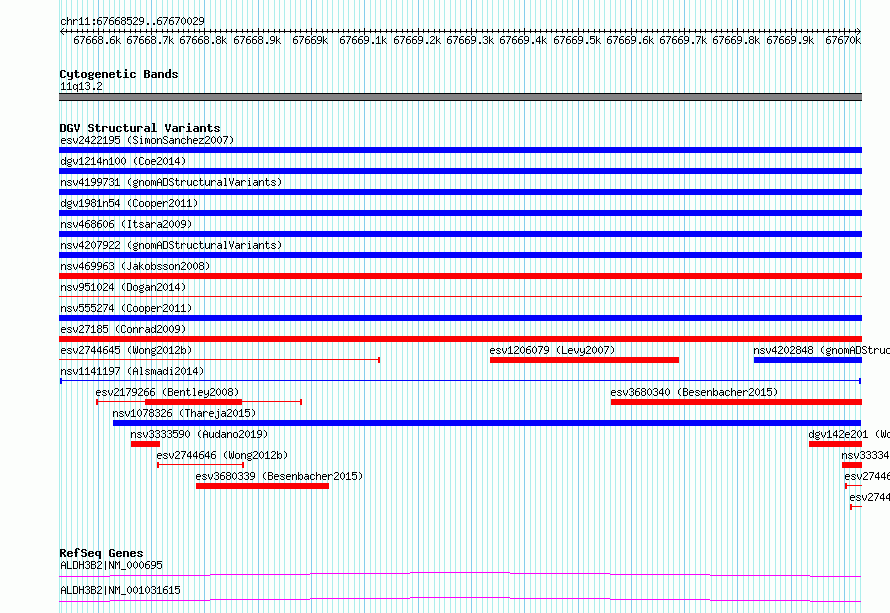Select the thin red esv2744646 variant line
Viewport: 890px width, 613px height.
(200, 465)
